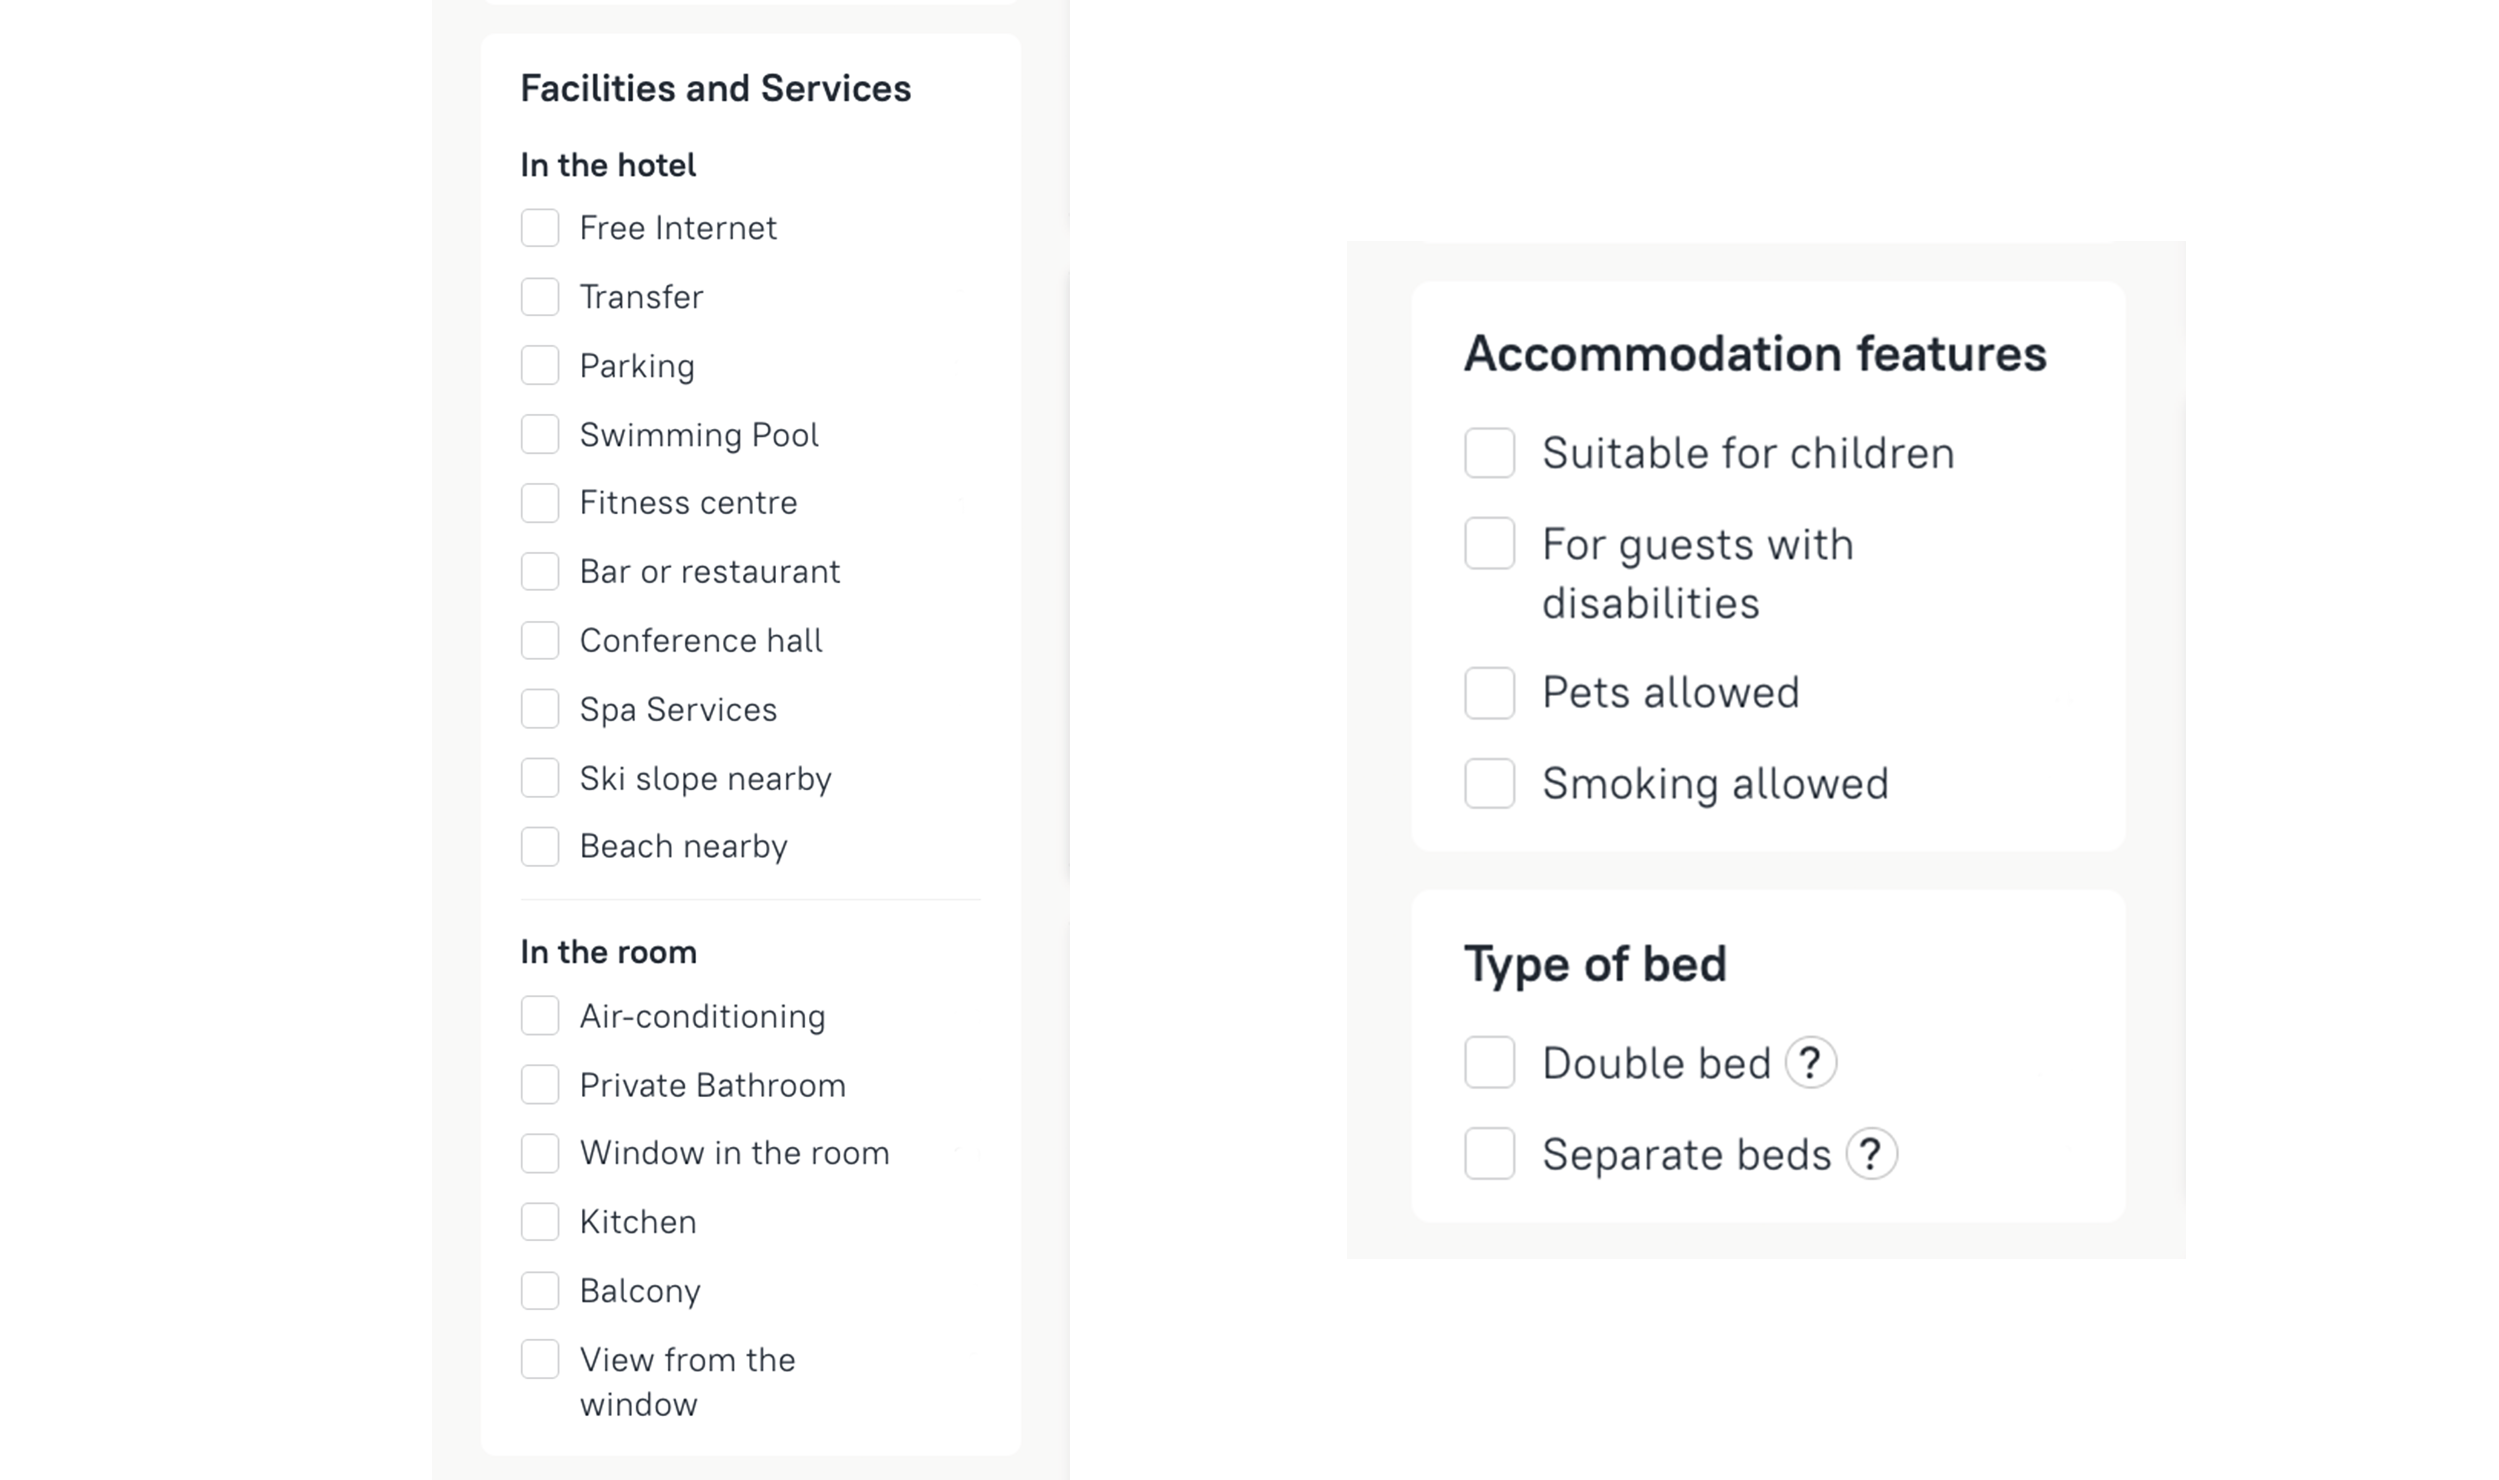Viewport: 2499px width, 1480px height.
Task: Toggle the Kitchen checkbox
Action: 540,1222
